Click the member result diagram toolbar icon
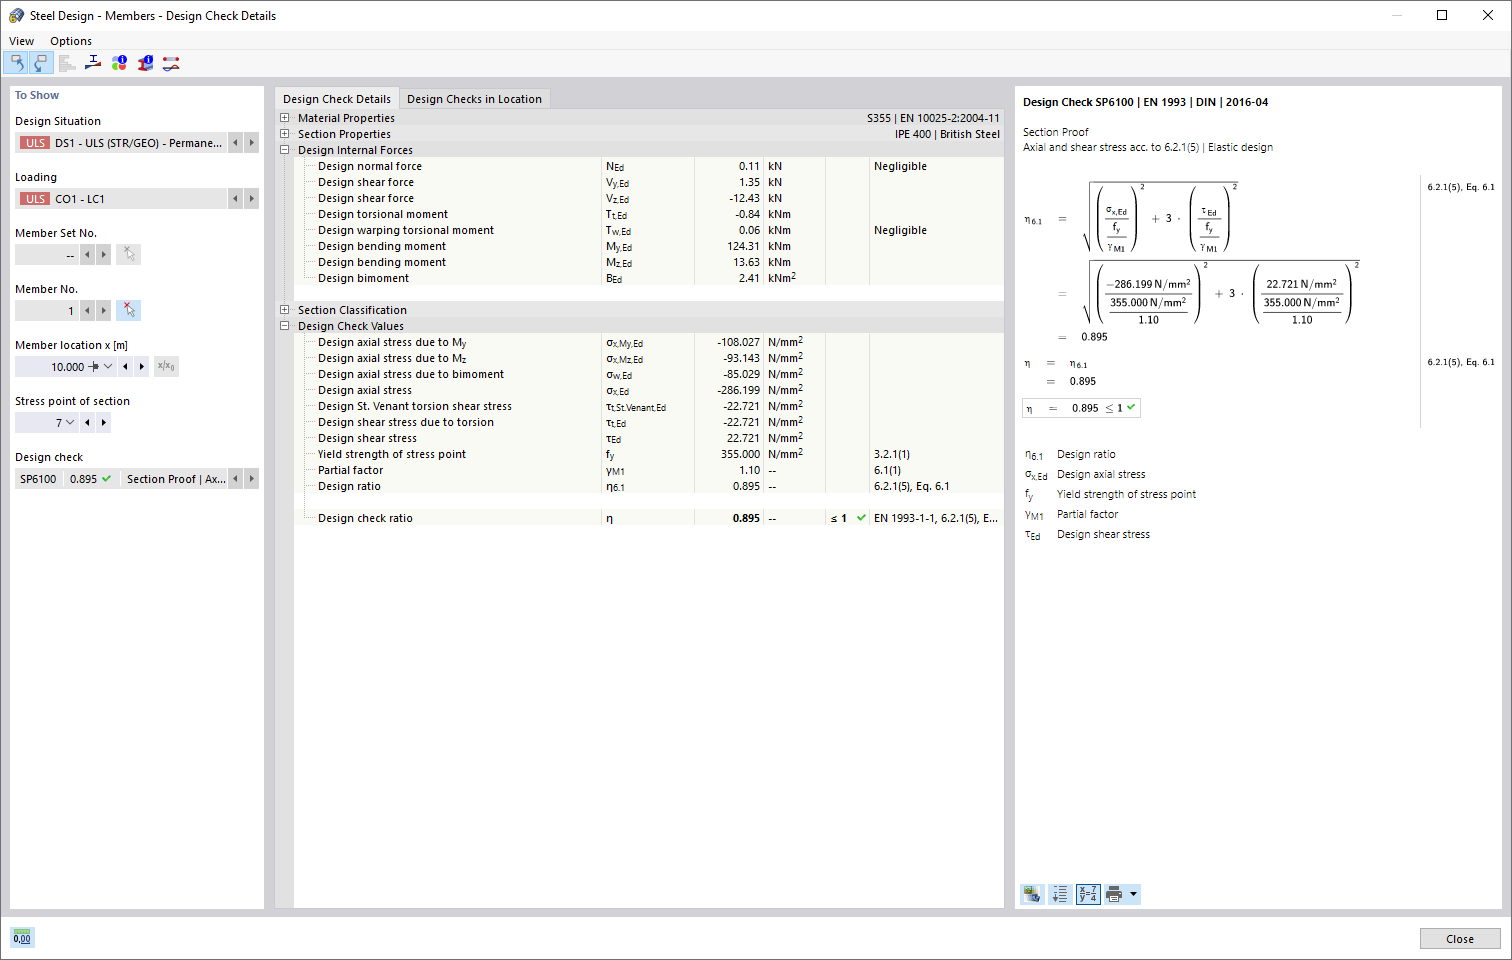Image resolution: width=1512 pixels, height=960 pixels. [170, 62]
